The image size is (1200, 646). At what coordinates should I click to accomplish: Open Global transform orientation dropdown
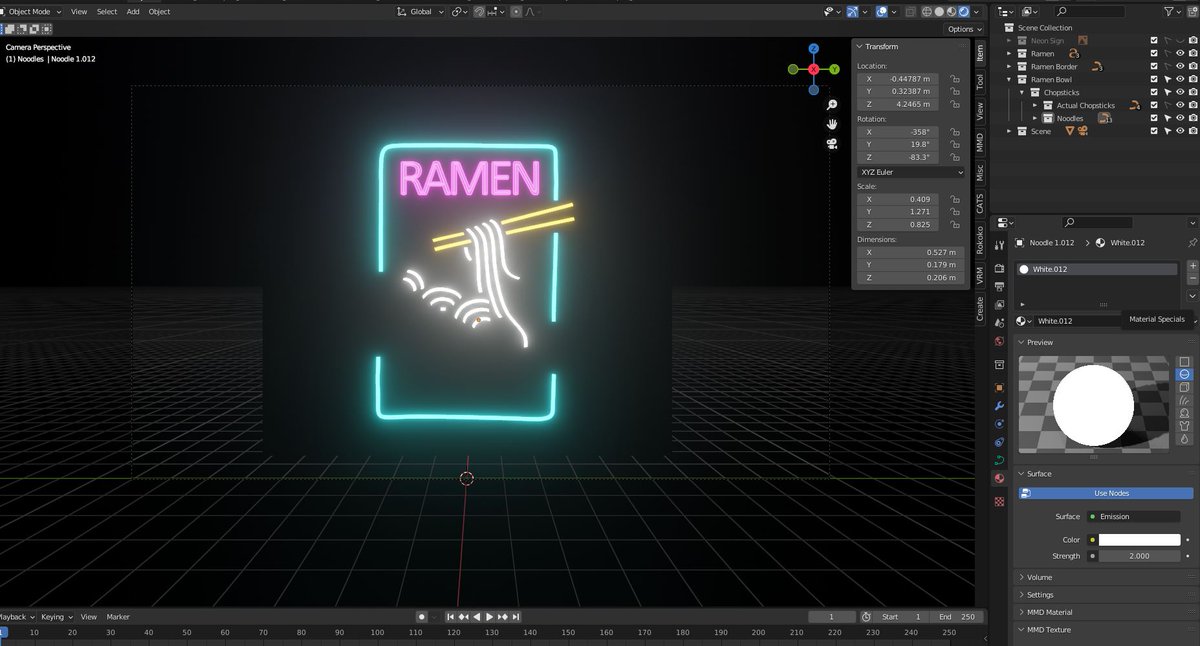click(x=419, y=12)
